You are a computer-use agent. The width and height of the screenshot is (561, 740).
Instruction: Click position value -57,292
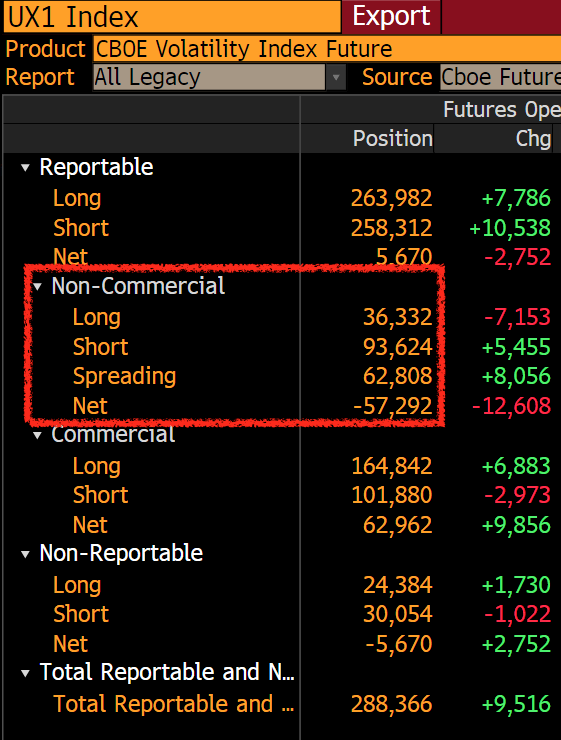click(393, 406)
